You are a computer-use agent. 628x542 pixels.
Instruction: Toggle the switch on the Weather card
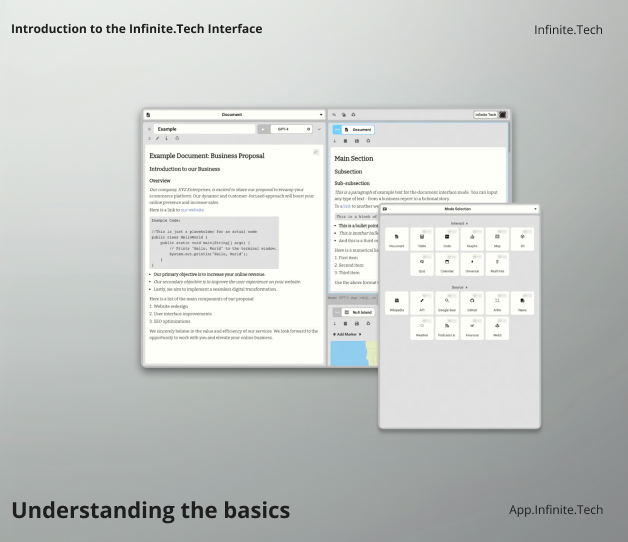coord(427,320)
